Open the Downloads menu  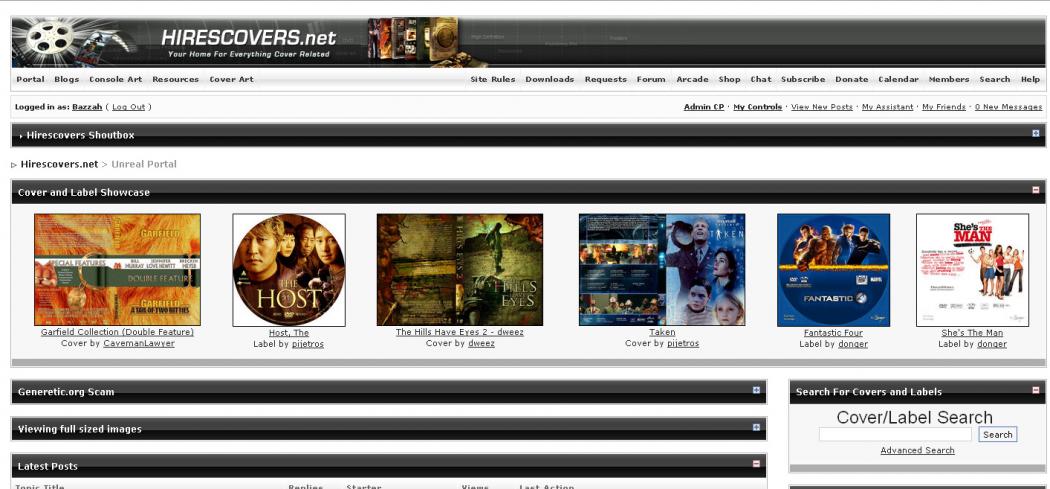pyautogui.click(x=549, y=80)
